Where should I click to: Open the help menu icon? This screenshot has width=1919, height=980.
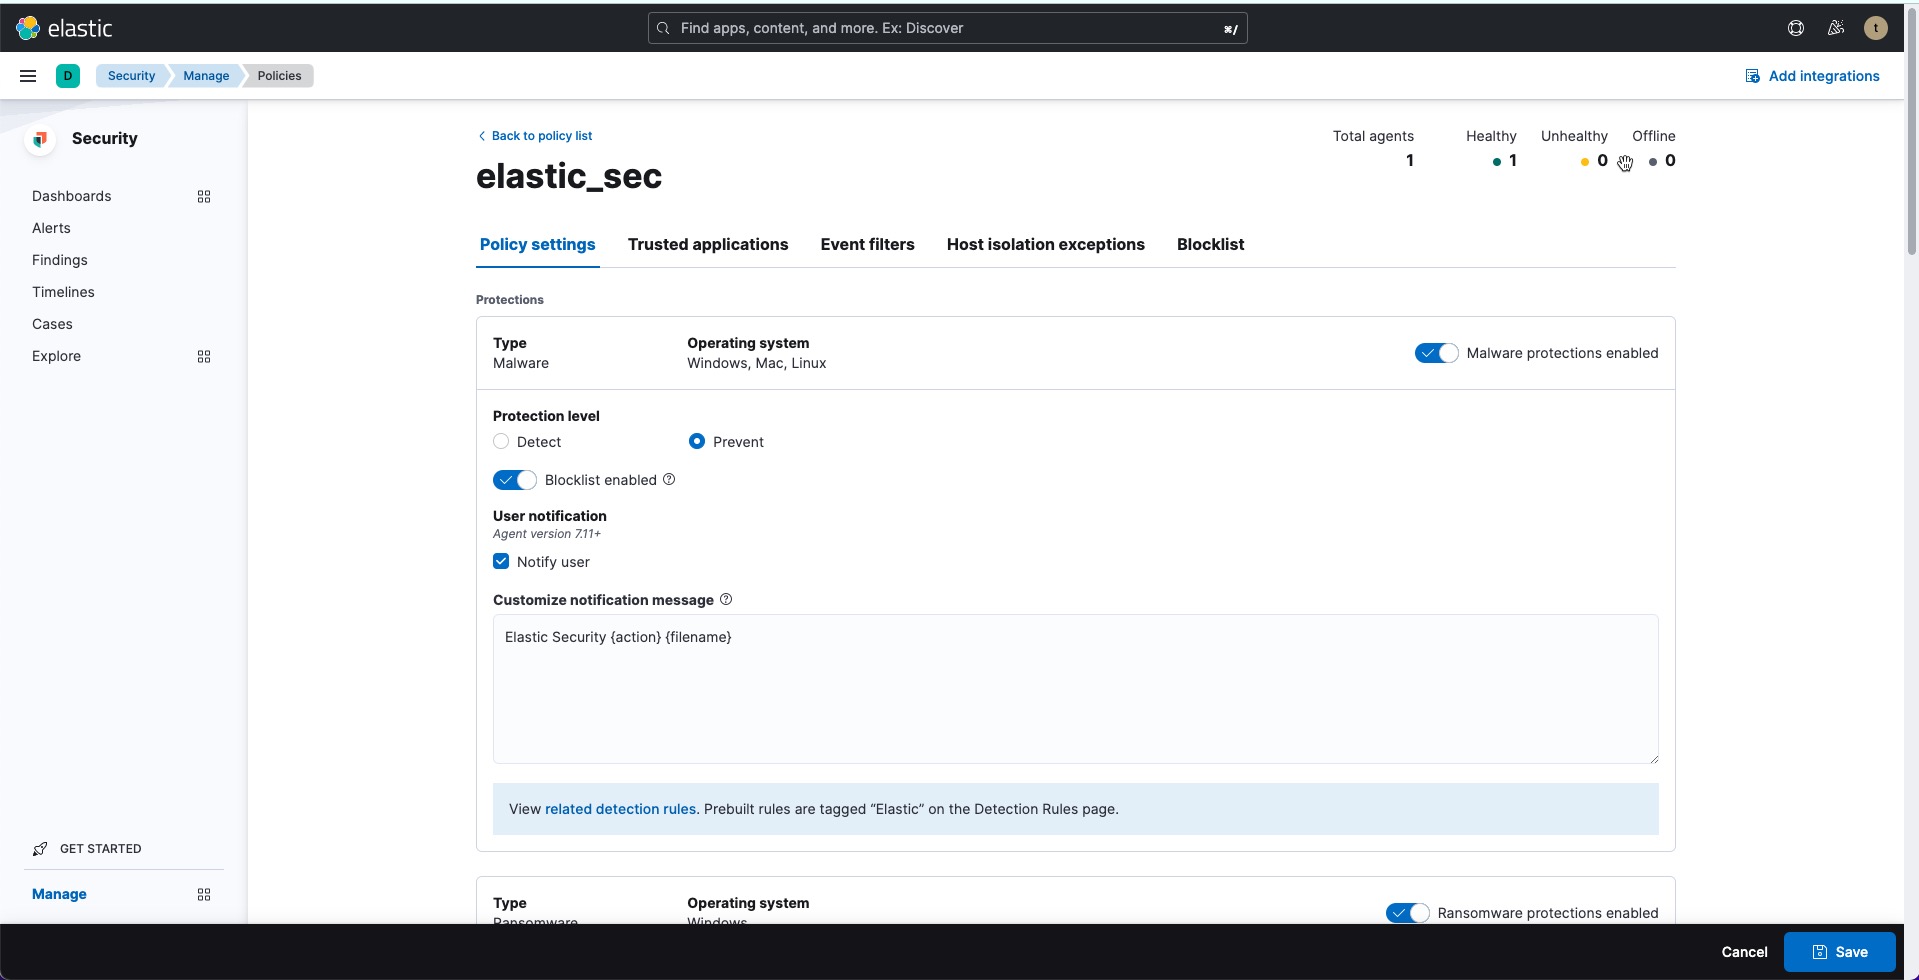click(1796, 28)
